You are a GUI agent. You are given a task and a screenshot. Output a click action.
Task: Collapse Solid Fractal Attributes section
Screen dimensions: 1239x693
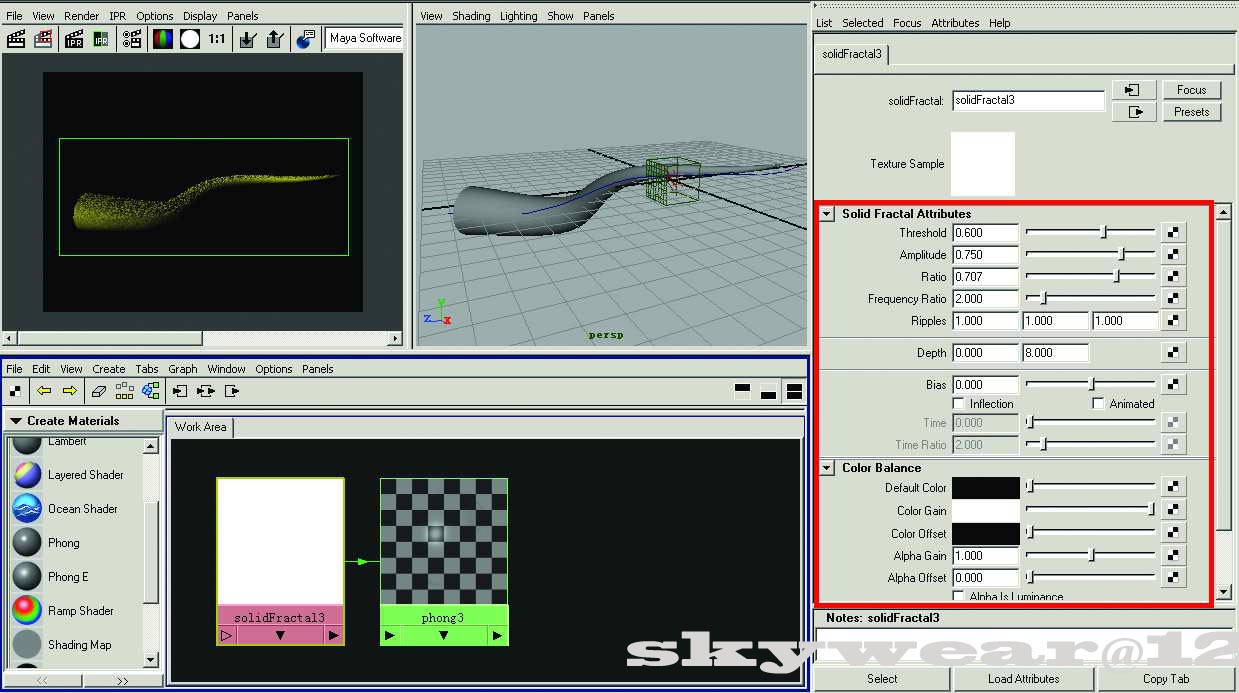coord(827,214)
